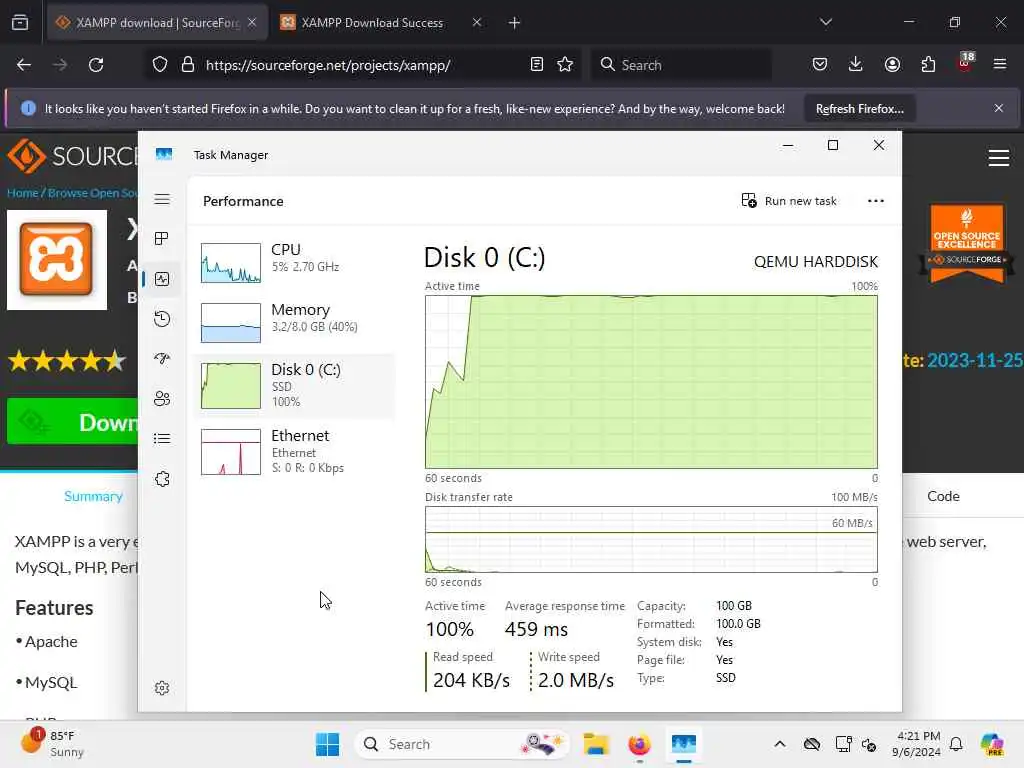Open notification bell in taskbar
1024x768 pixels.
pyautogui.click(x=956, y=744)
